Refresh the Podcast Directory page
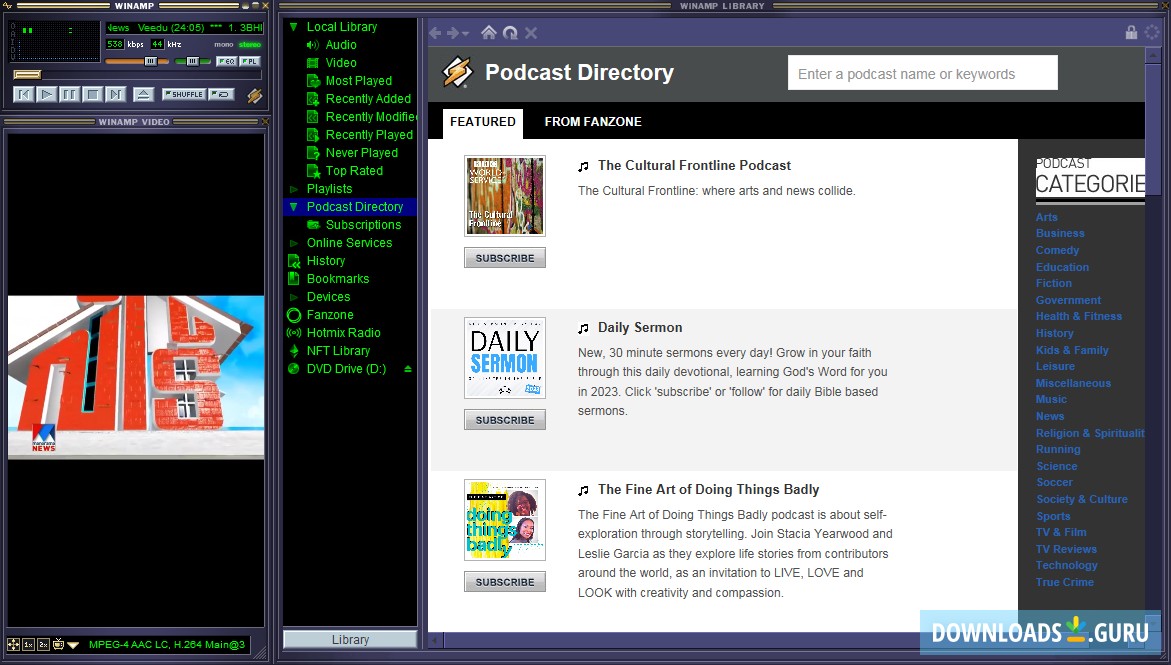Image resolution: width=1171 pixels, height=665 pixels. click(510, 33)
